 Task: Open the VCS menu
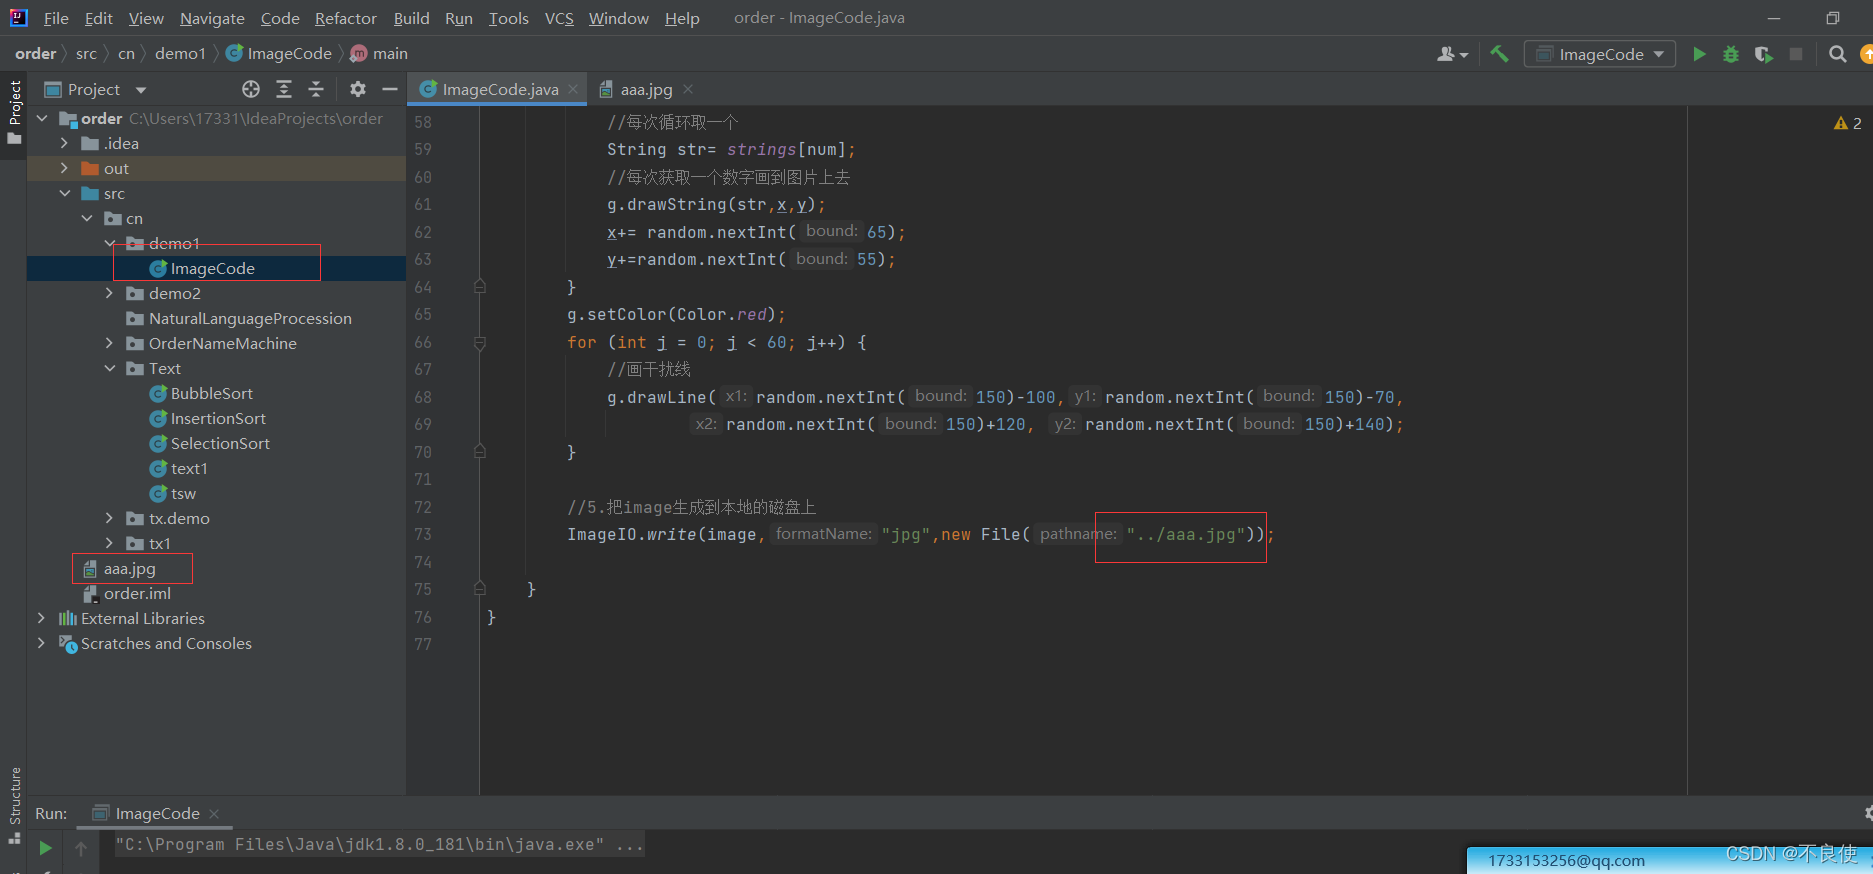[559, 18]
